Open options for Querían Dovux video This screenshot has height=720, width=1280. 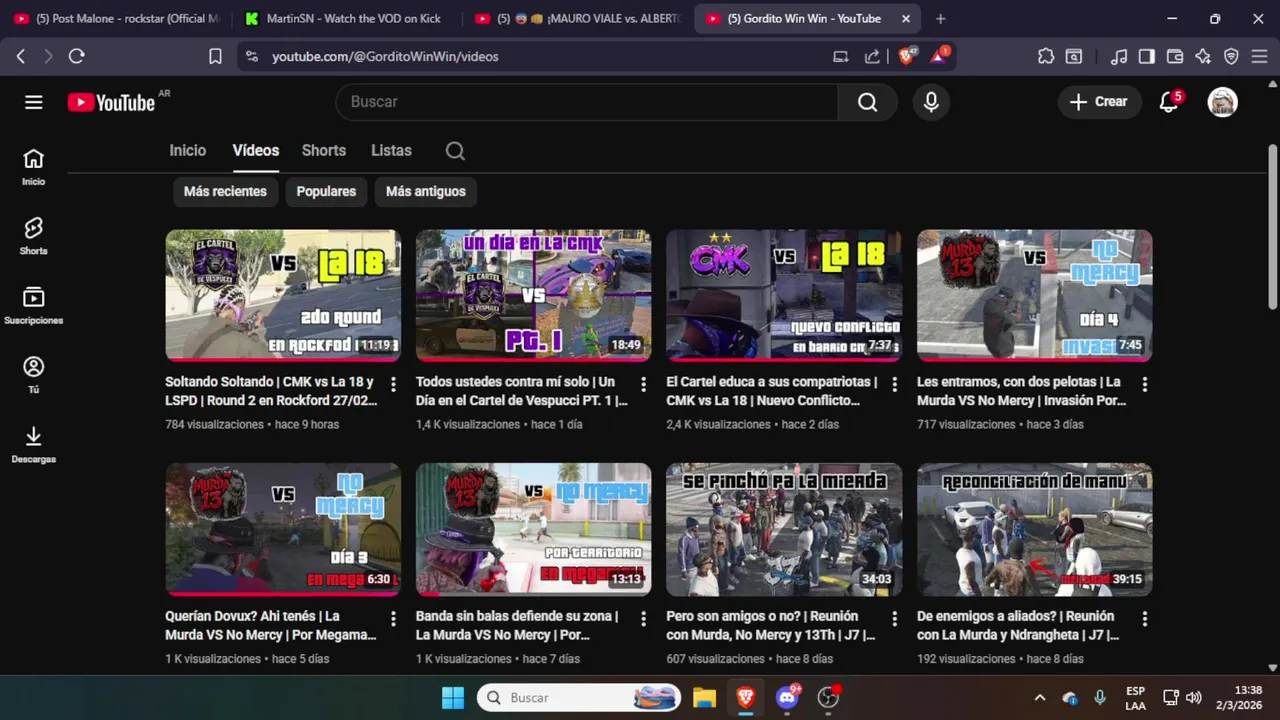coord(393,619)
